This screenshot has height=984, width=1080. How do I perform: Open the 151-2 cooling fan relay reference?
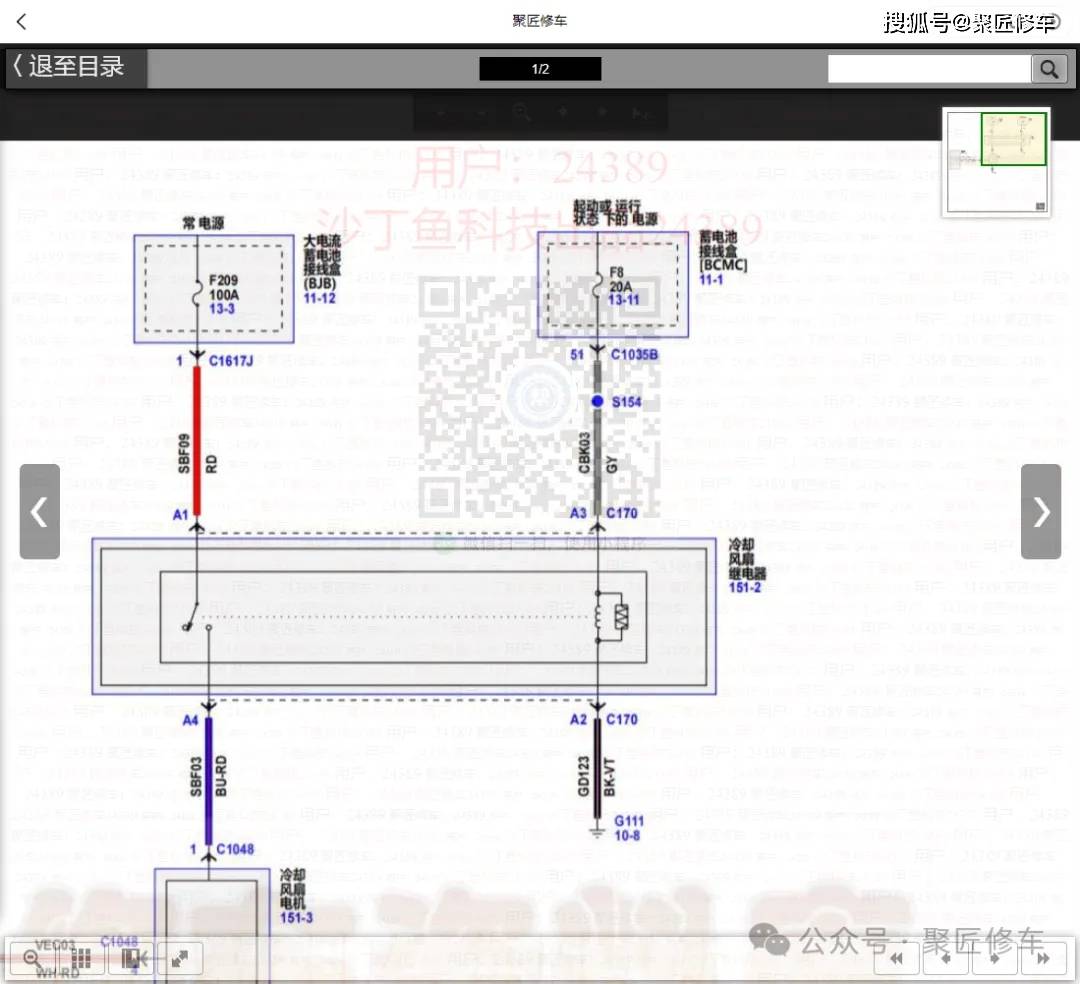pyautogui.click(x=745, y=587)
